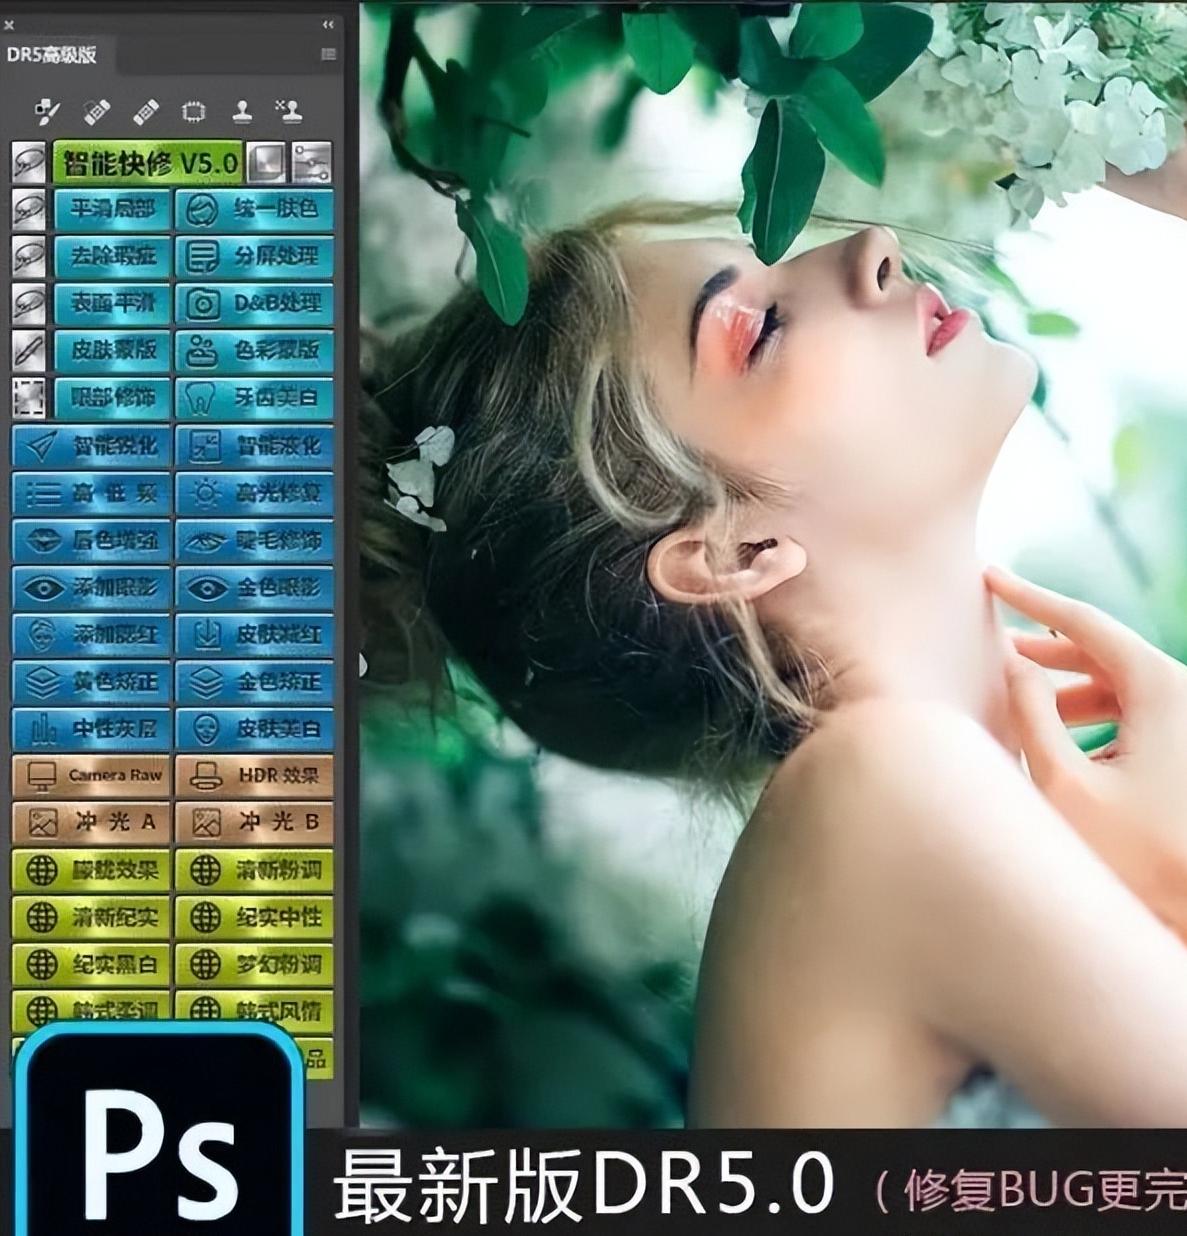This screenshot has width=1187, height=1236.
Task: Click the patch bandage icon in panel toolbar
Action: pos(145,112)
